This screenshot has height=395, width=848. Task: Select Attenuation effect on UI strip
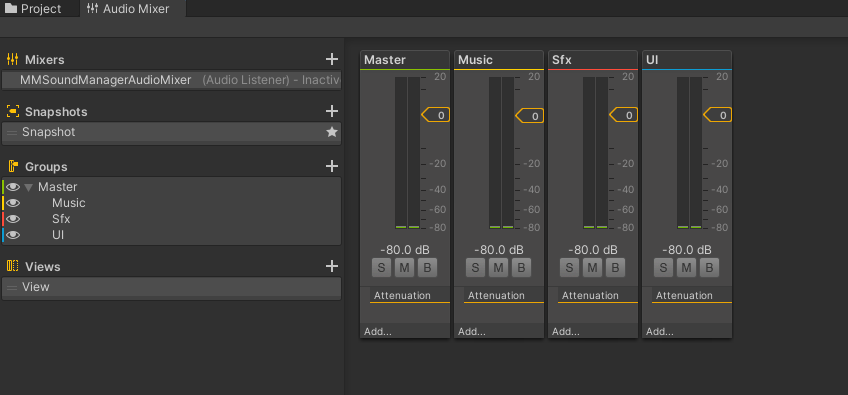[692, 296]
